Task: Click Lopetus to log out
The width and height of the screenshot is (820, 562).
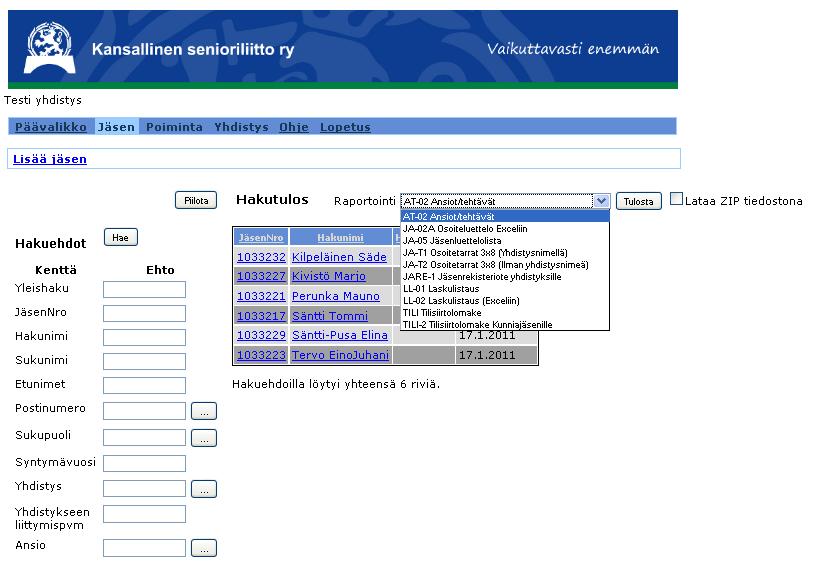Action: coord(345,127)
